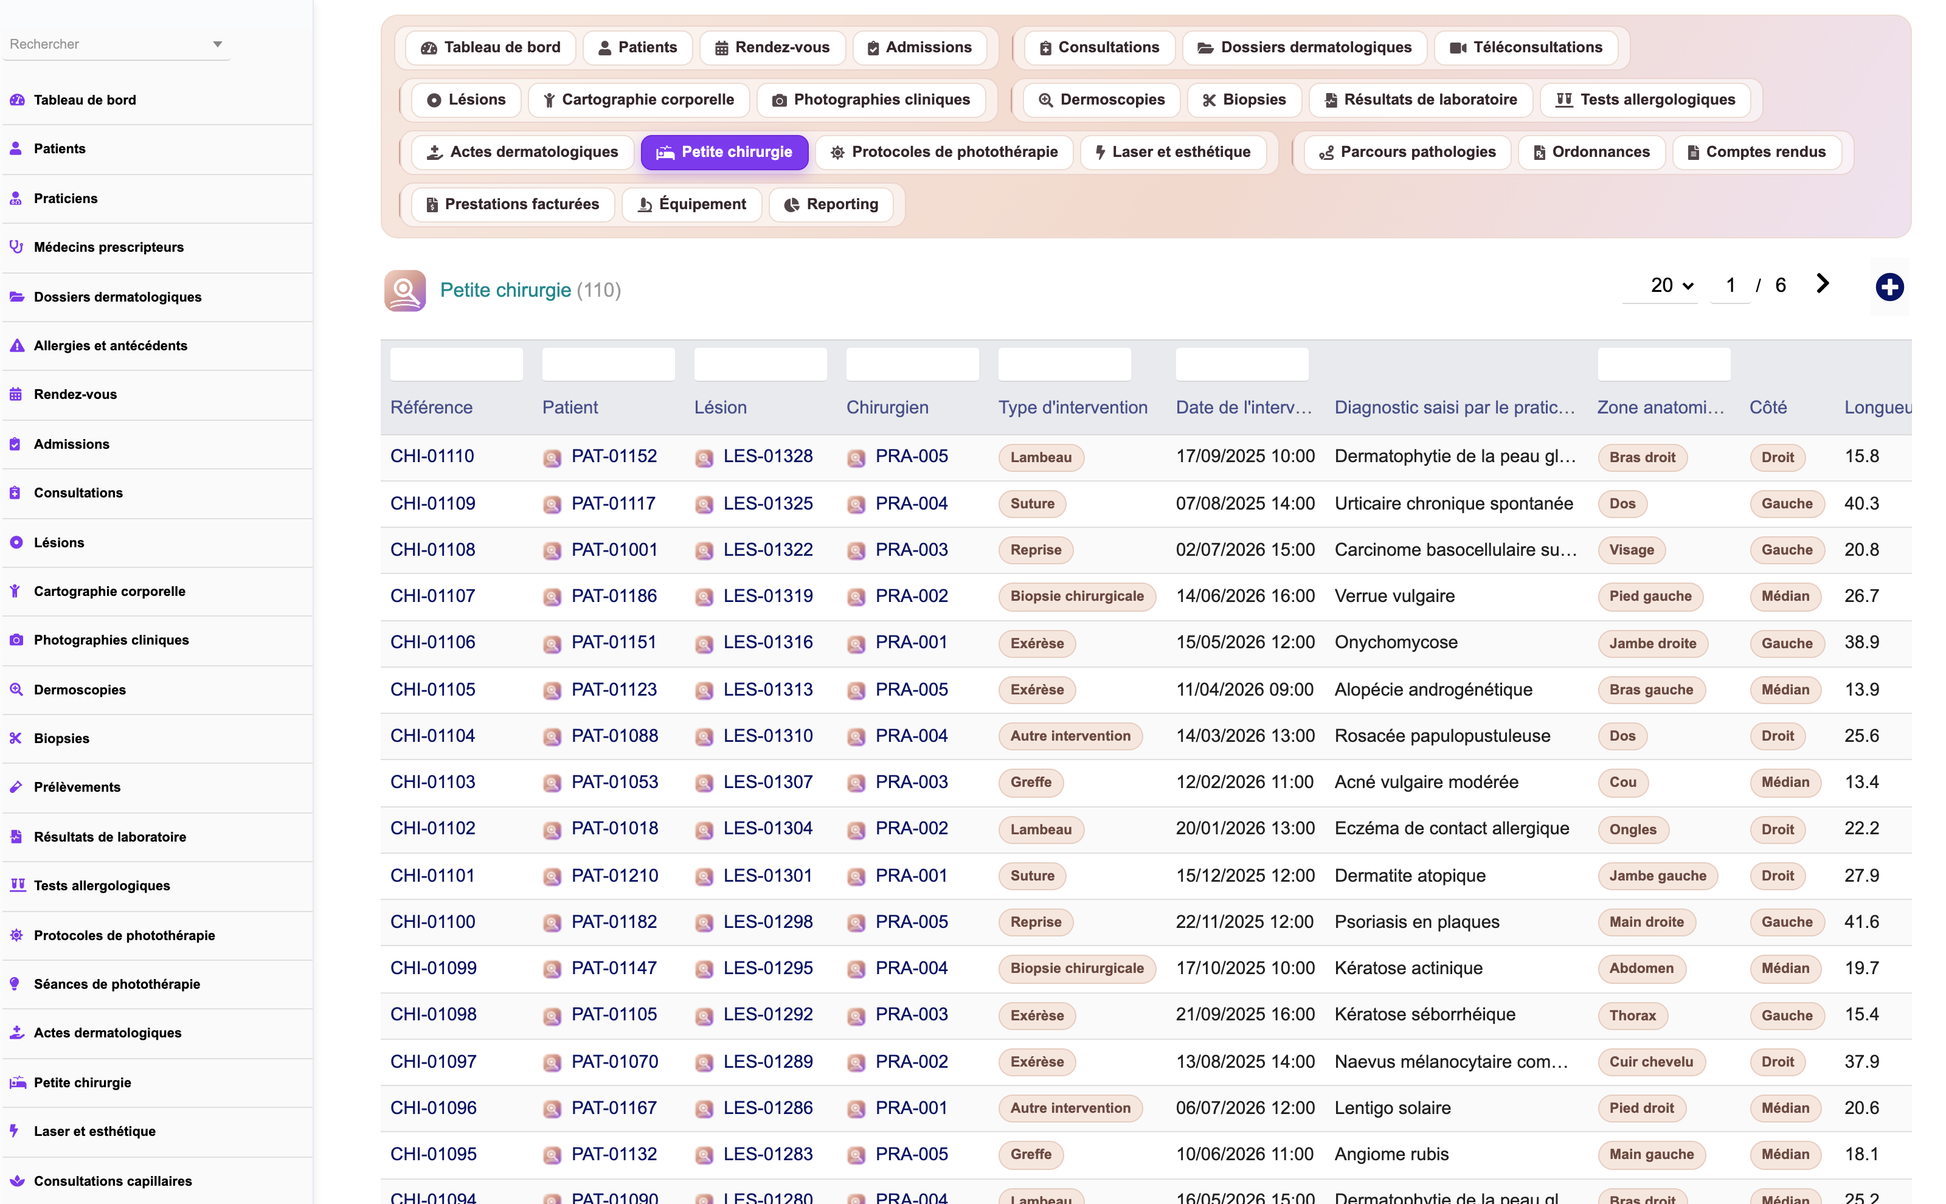
Task: Open record link CHI-01110
Action: [432, 456]
